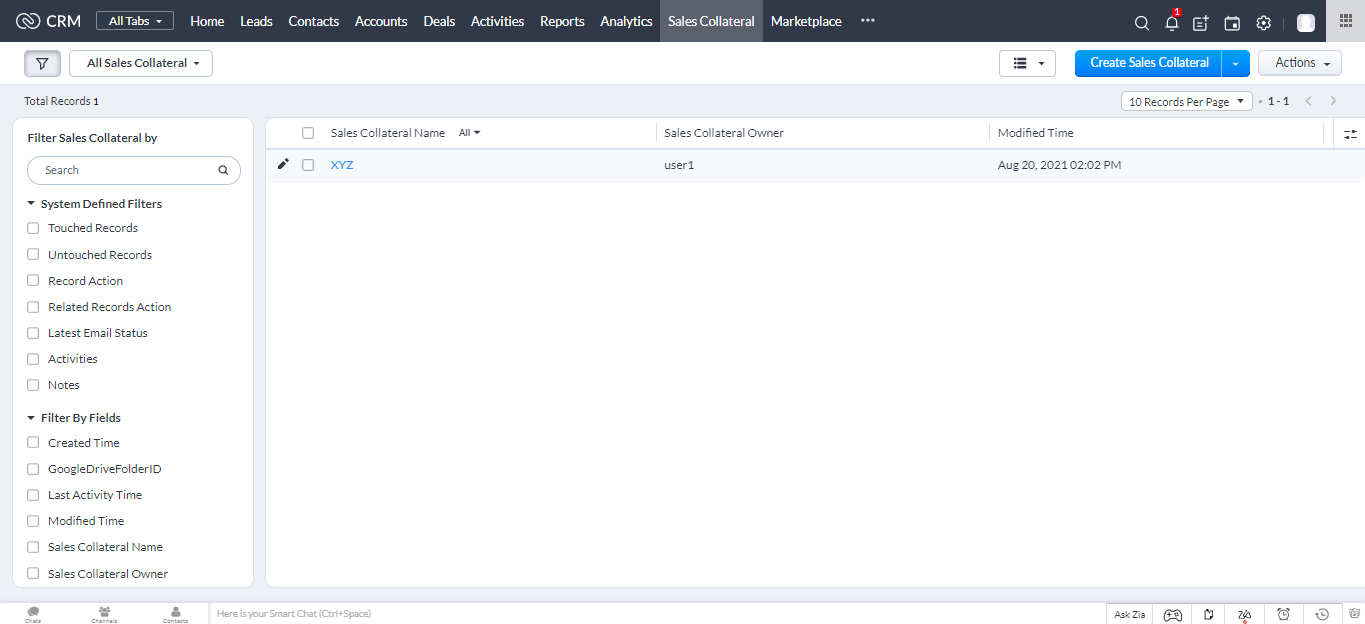
Task: Open Chats in the bottom bar
Action: [33, 614]
